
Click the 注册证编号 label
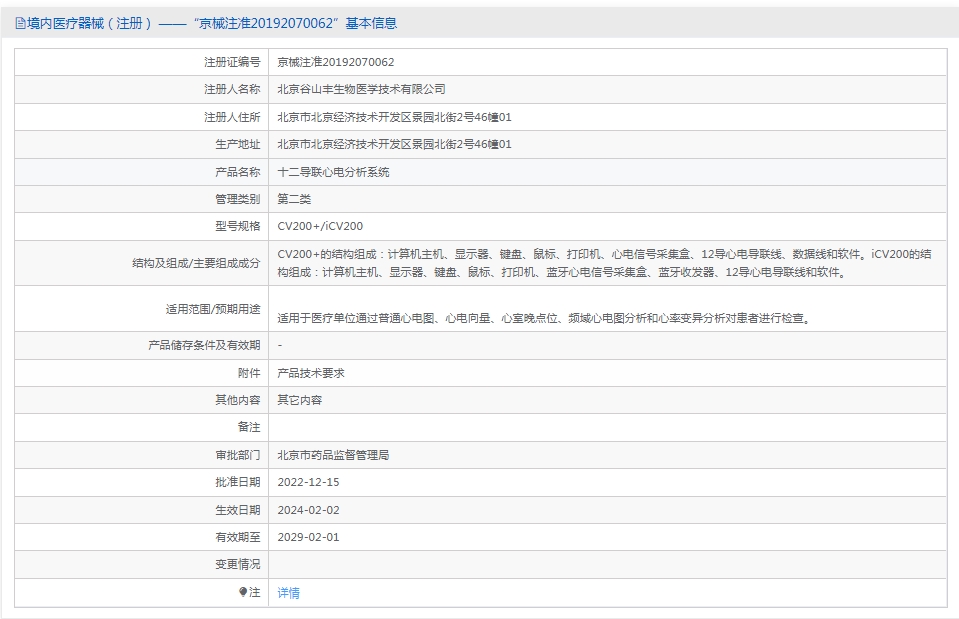[x=232, y=62]
